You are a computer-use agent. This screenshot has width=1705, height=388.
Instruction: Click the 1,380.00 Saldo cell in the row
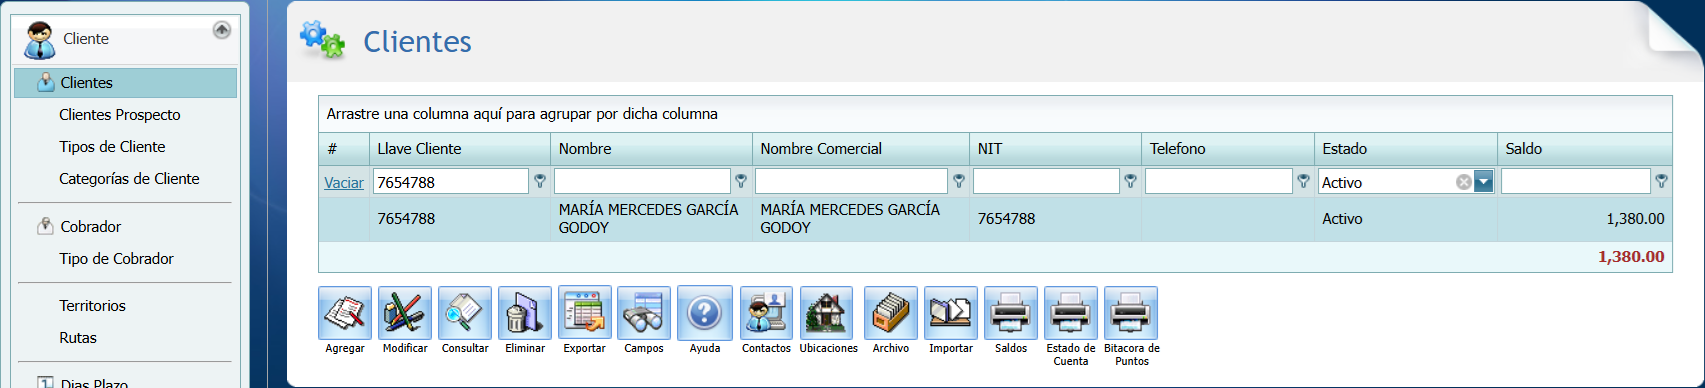1585,219
